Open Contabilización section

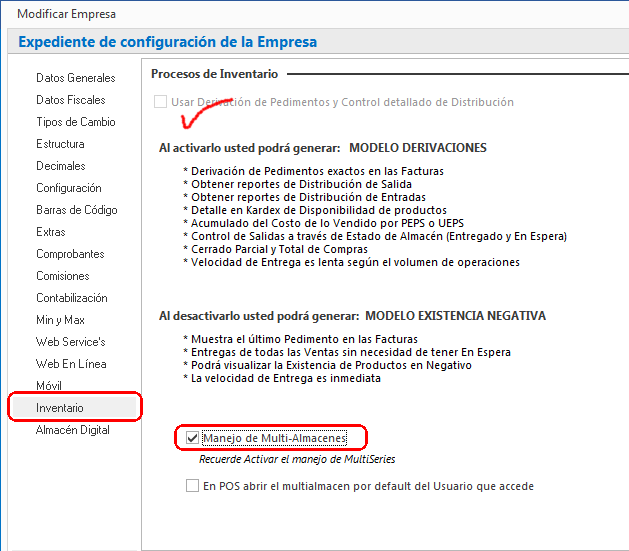click(71, 298)
